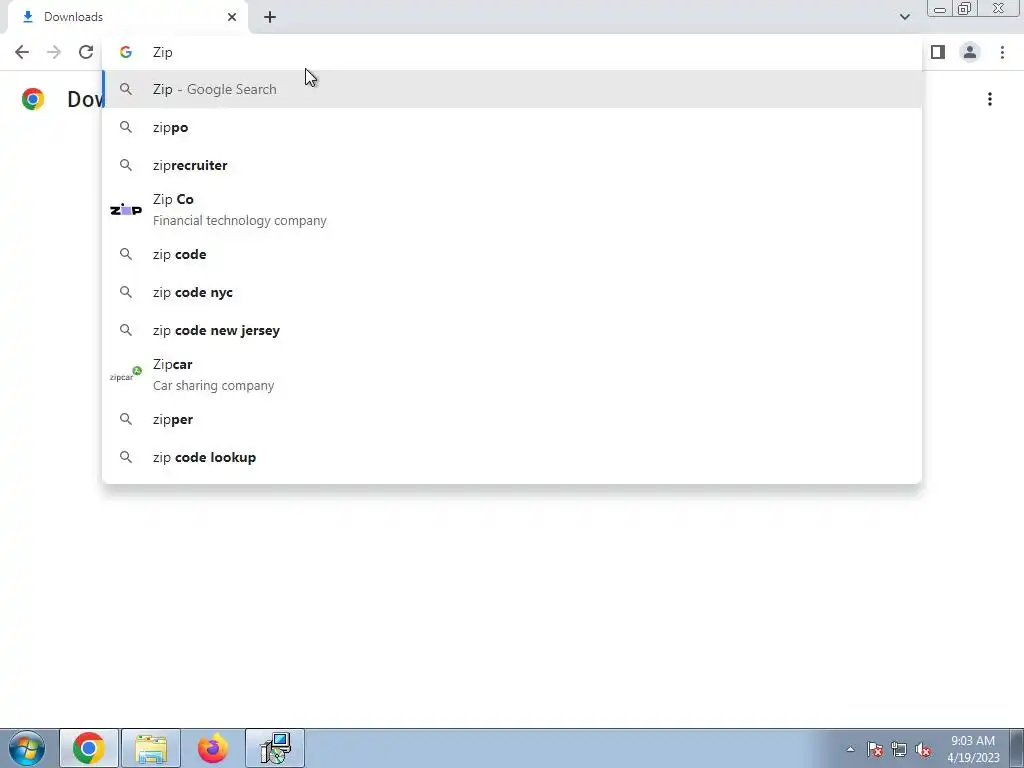Pick the 'zip code nyc' suggestion
This screenshot has height=768, width=1024.
[x=512, y=292]
